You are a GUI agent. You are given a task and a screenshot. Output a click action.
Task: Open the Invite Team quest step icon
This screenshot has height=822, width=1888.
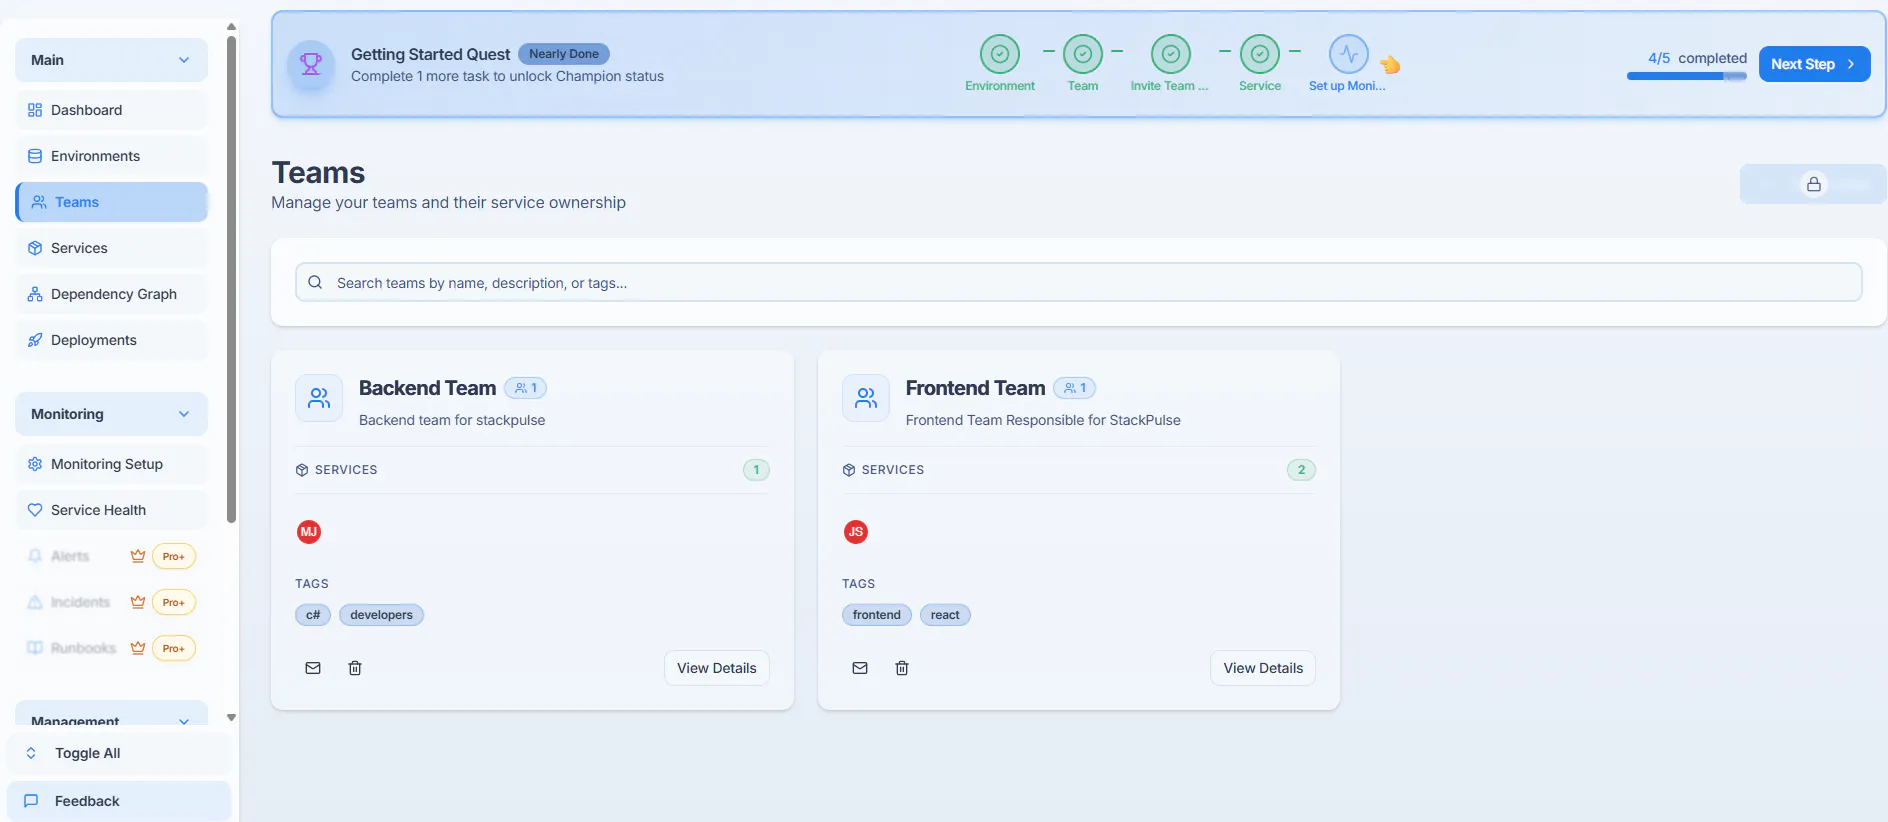pyautogui.click(x=1171, y=54)
